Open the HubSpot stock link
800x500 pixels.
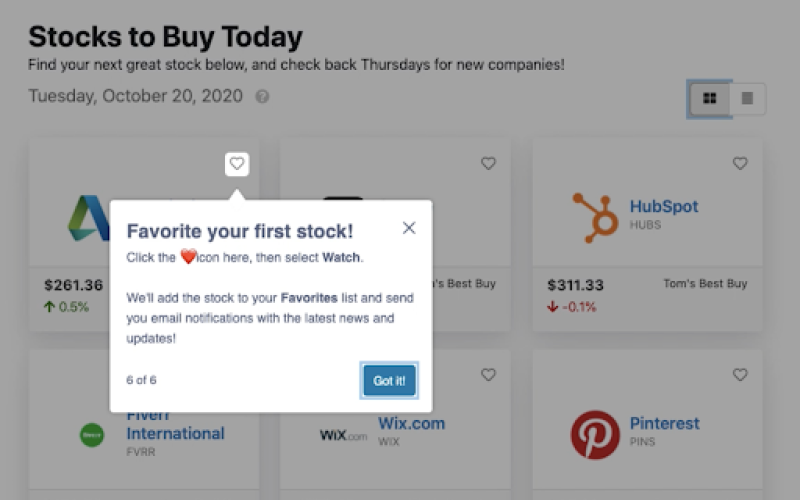tap(664, 207)
